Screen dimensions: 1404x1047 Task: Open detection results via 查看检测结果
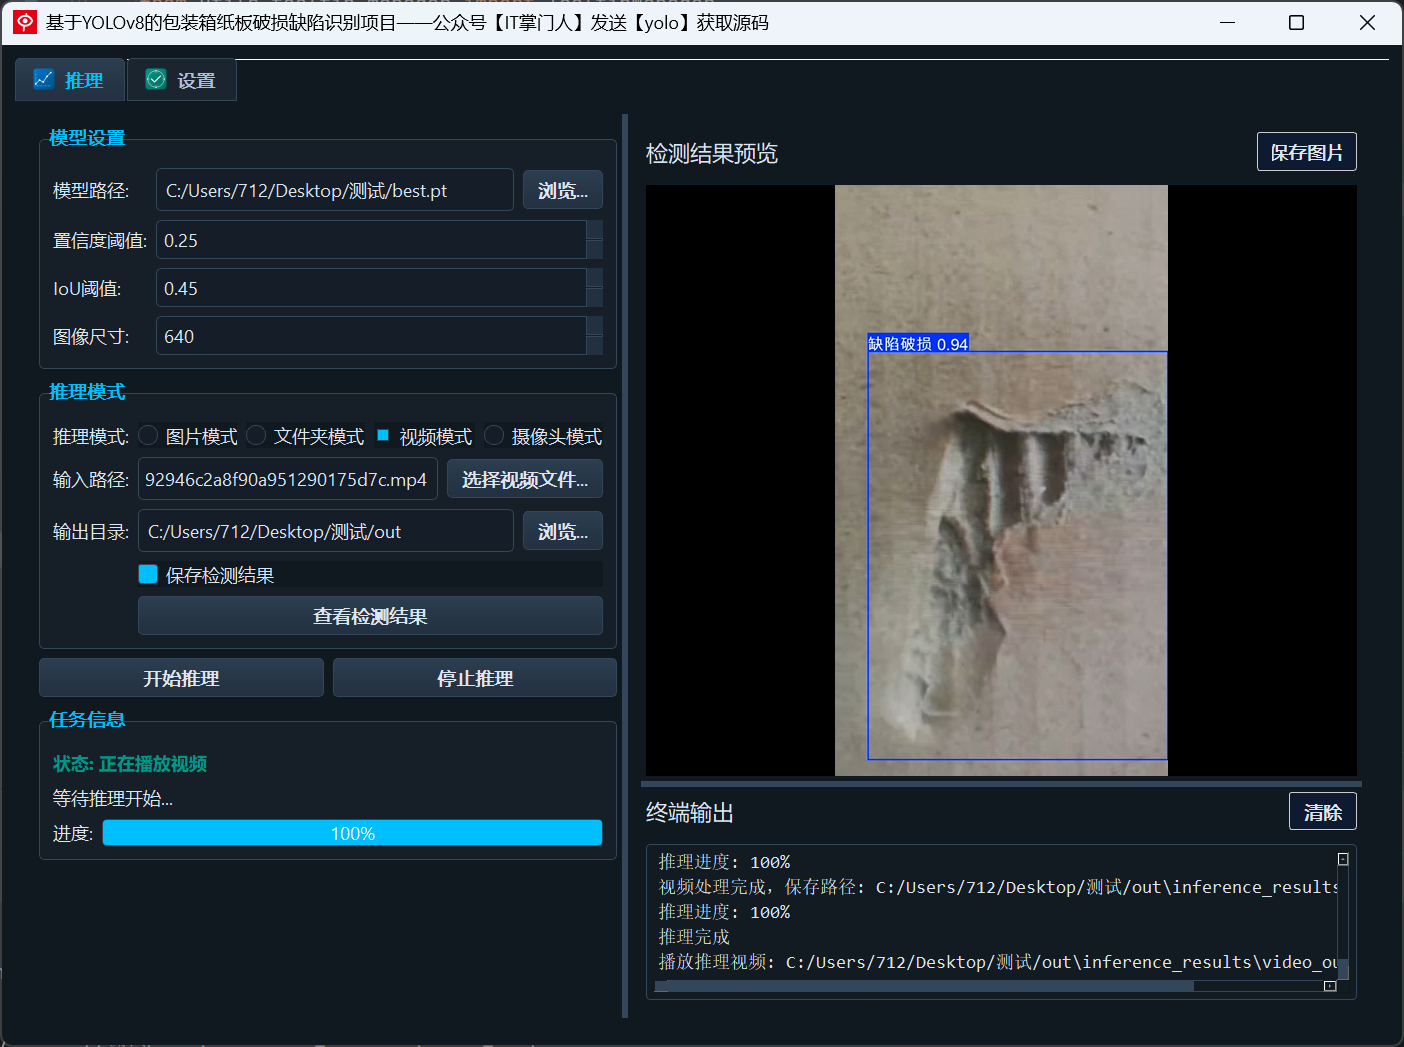click(369, 615)
